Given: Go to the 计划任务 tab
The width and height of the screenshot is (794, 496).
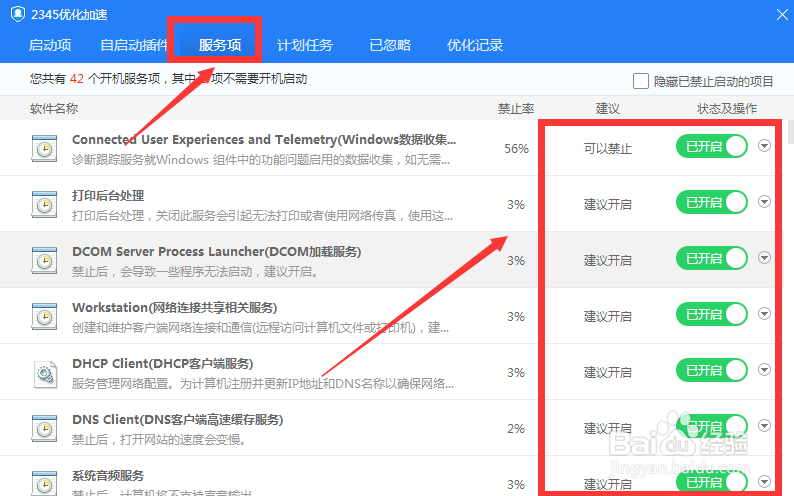Looking at the screenshot, I should pyautogui.click(x=305, y=45).
